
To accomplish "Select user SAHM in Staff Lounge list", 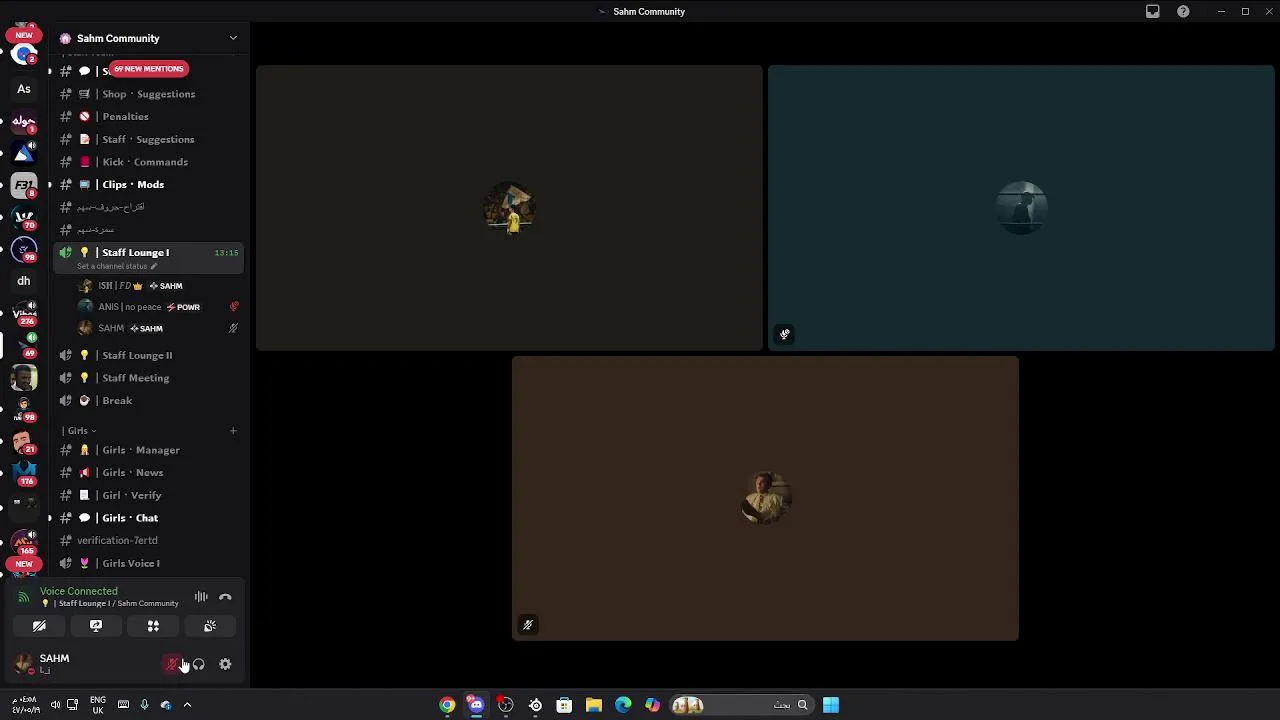I will click(158, 328).
